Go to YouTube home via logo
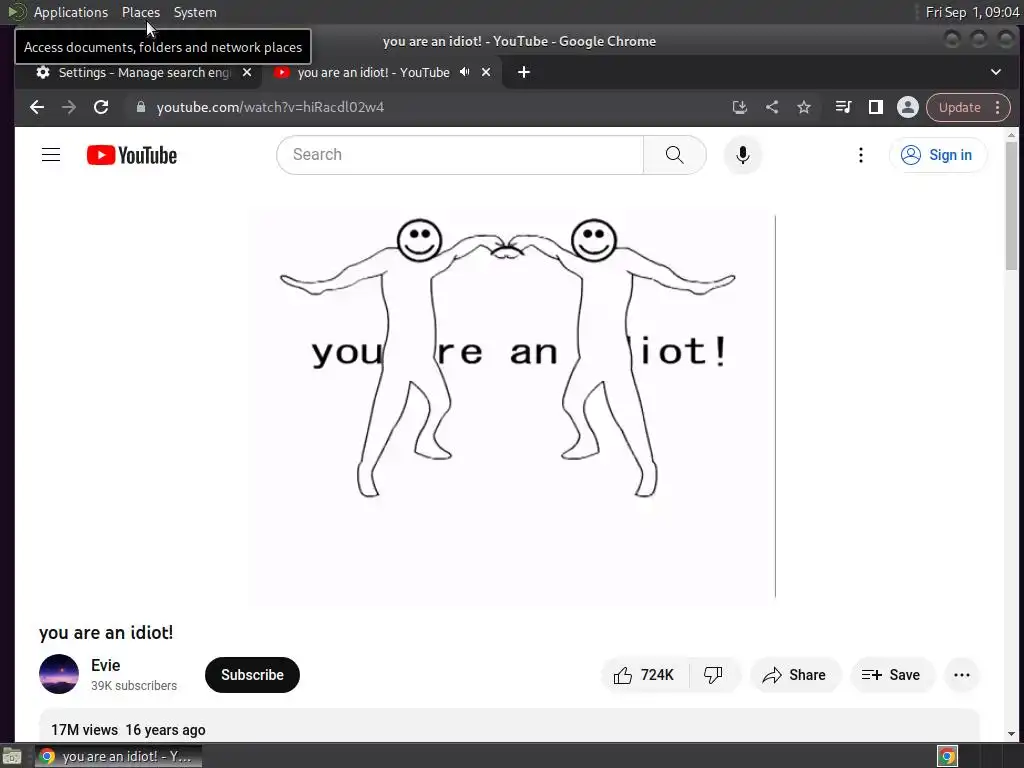 [132, 155]
